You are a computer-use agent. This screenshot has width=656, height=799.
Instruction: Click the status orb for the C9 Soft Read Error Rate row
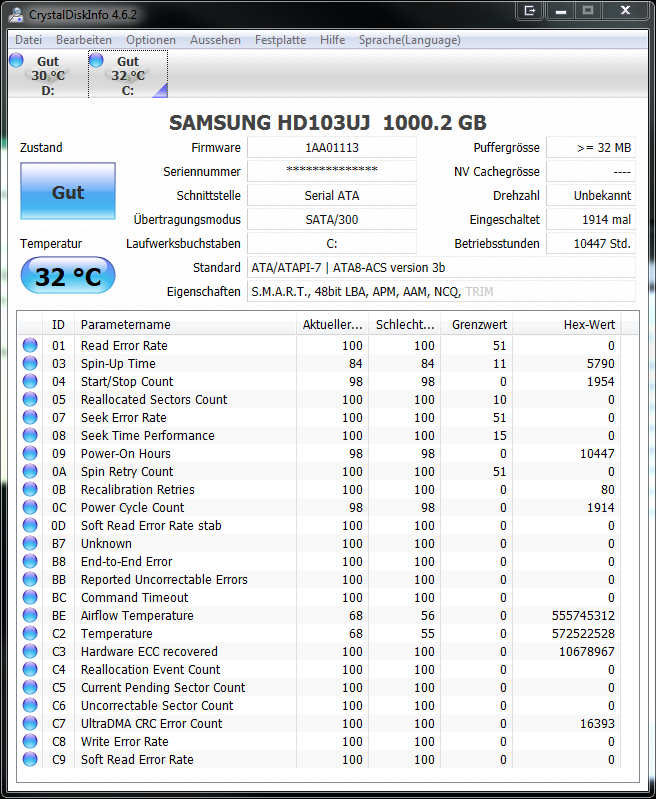pos(30,759)
